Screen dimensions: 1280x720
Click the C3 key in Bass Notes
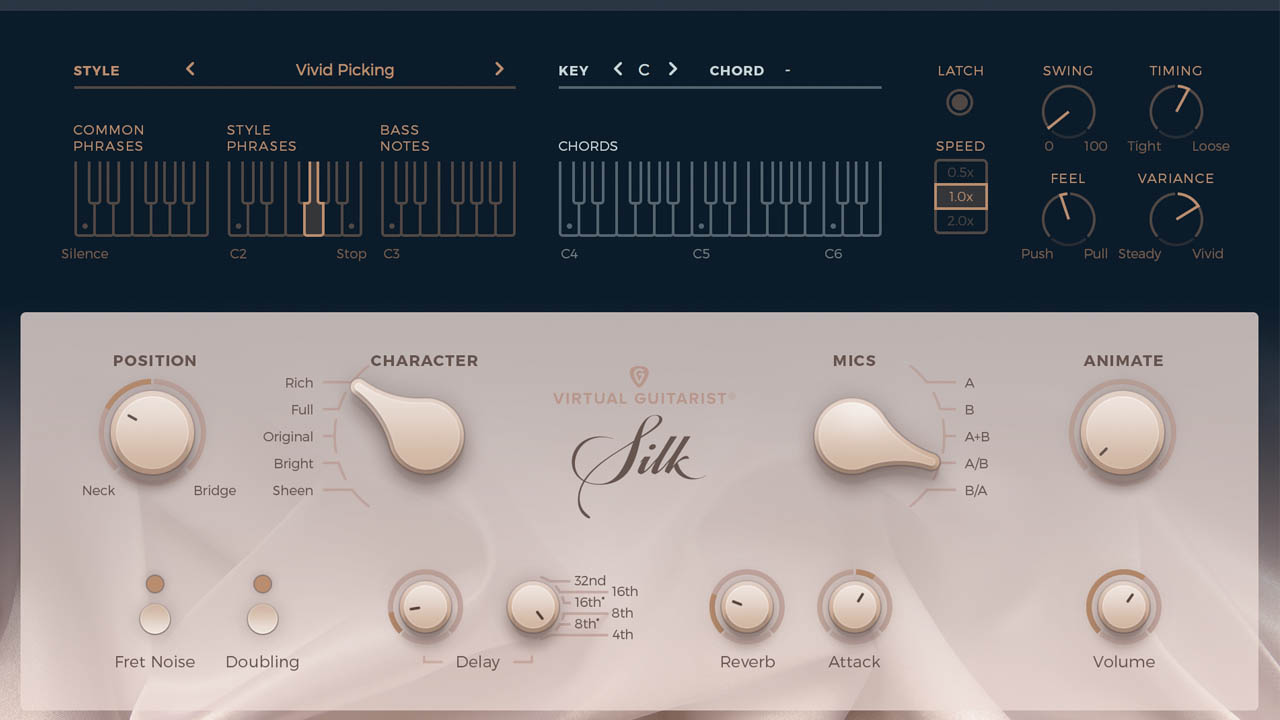pos(391,222)
